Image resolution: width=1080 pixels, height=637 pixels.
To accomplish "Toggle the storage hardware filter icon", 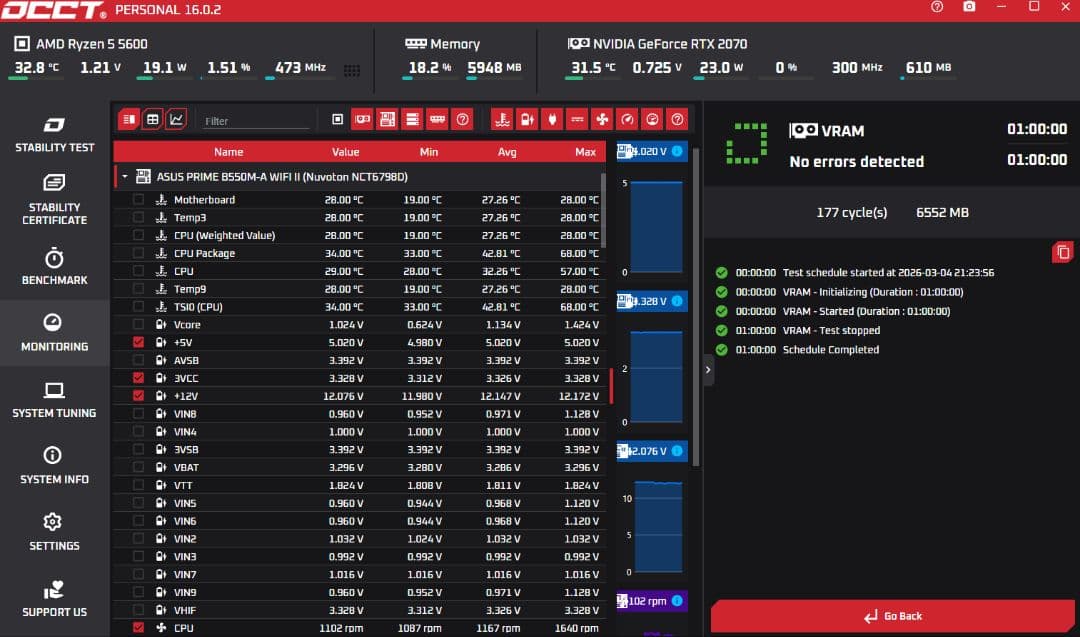I will tap(413, 120).
